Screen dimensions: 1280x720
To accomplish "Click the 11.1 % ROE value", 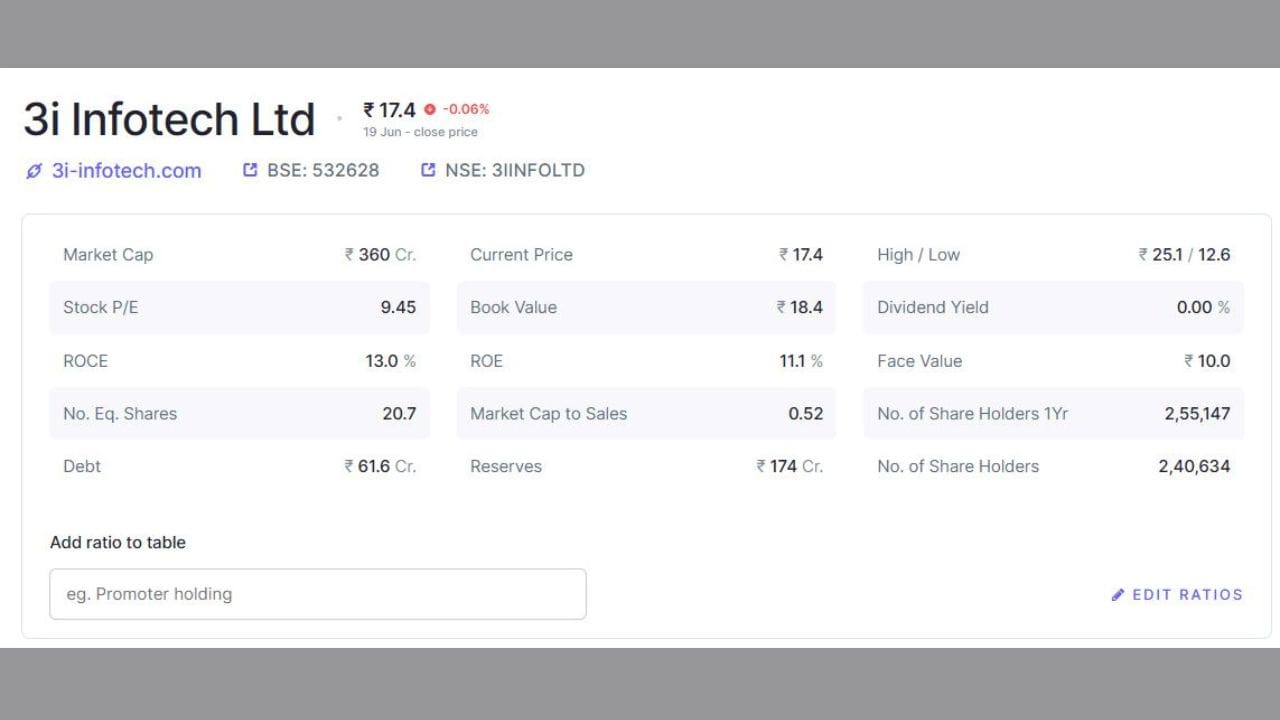I will tap(801, 361).
